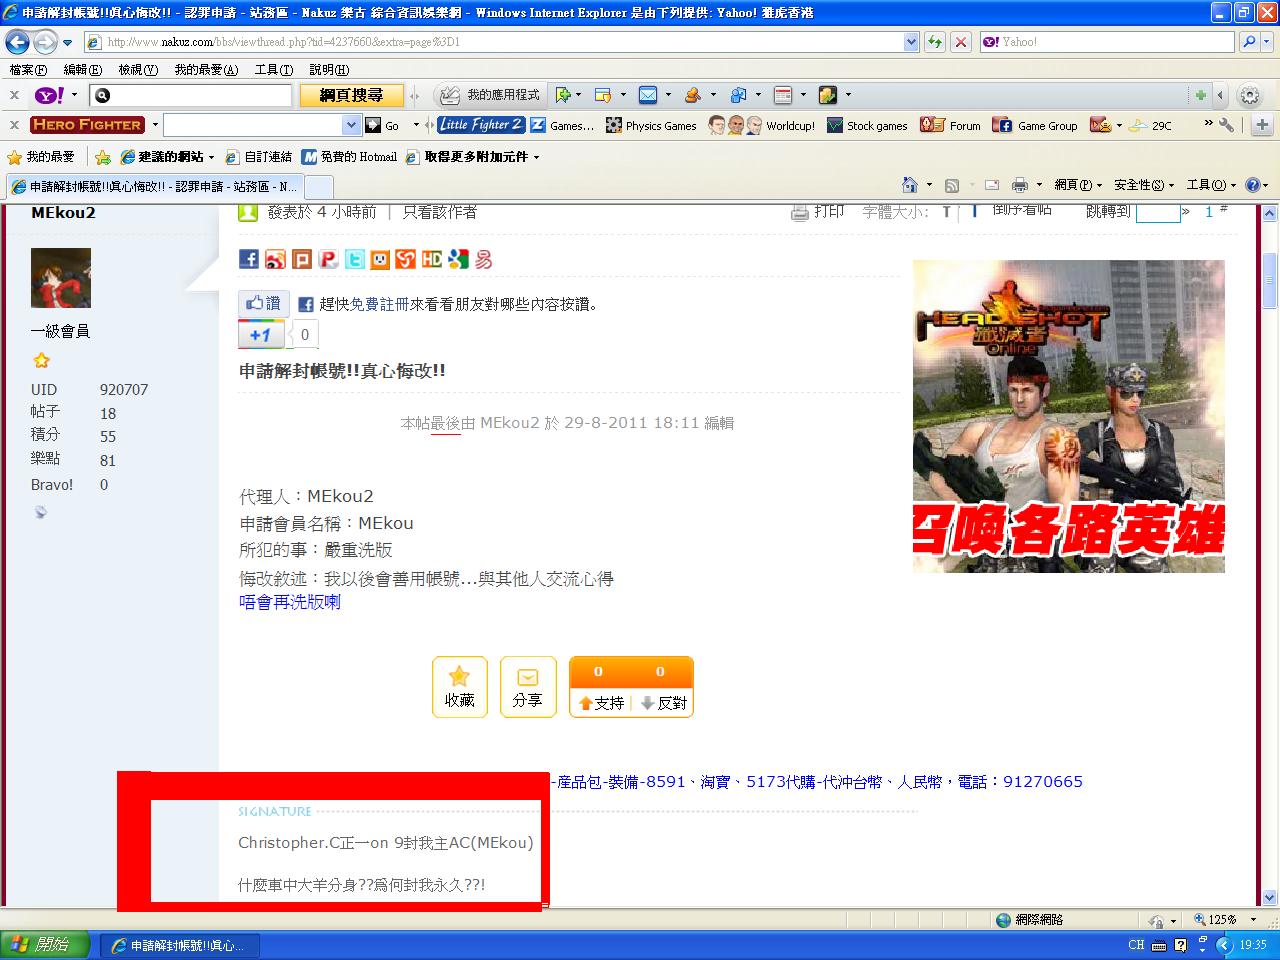The width and height of the screenshot is (1280, 960).
Task: Stop loading with the red X icon
Action: click(x=961, y=42)
